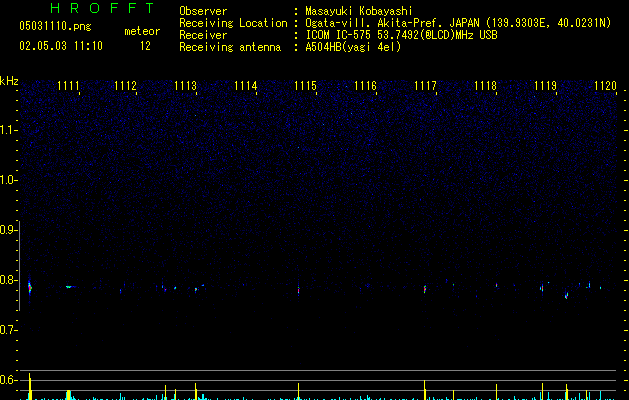Click the yellow intensity spike below 1117

(x=425, y=390)
